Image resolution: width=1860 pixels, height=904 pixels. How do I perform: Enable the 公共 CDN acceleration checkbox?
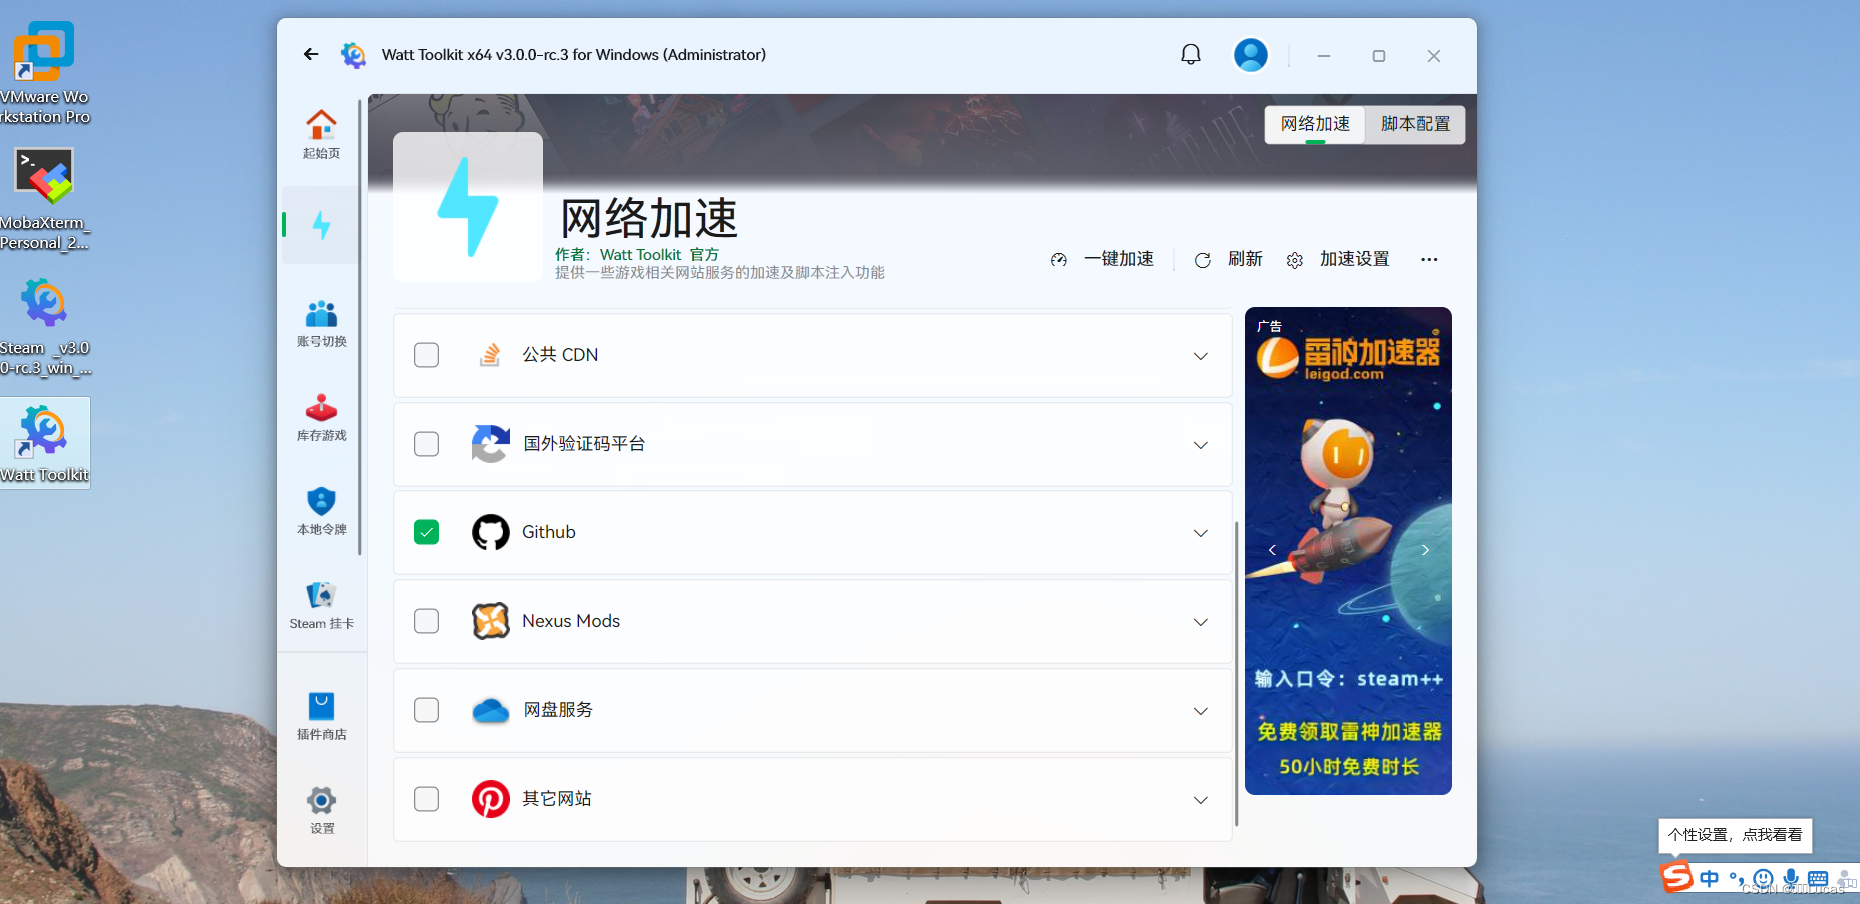point(426,355)
